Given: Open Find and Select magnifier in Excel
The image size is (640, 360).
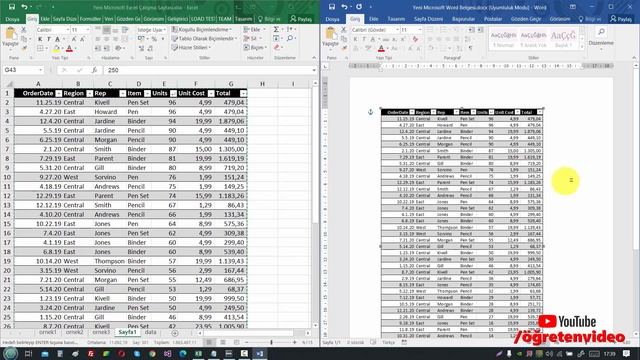Looking at the screenshot, I should click(x=290, y=38).
